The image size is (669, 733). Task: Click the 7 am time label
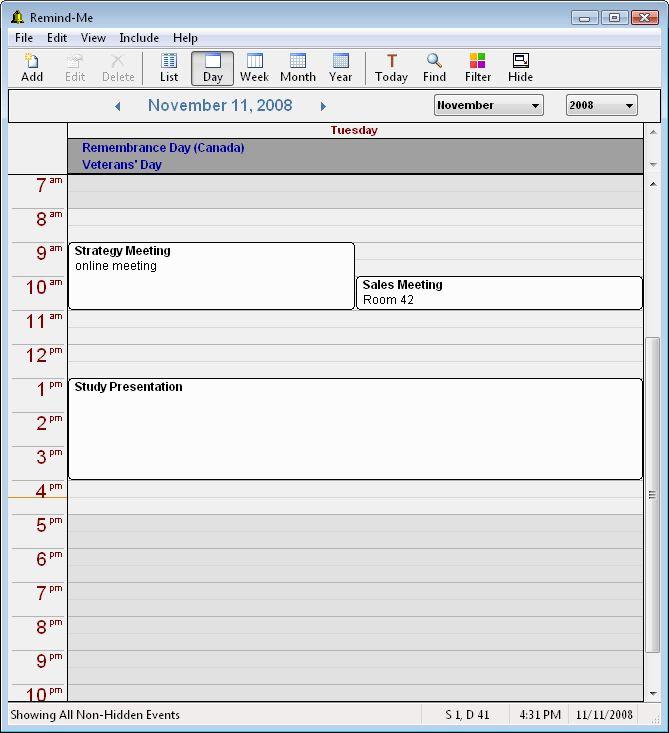point(49,185)
